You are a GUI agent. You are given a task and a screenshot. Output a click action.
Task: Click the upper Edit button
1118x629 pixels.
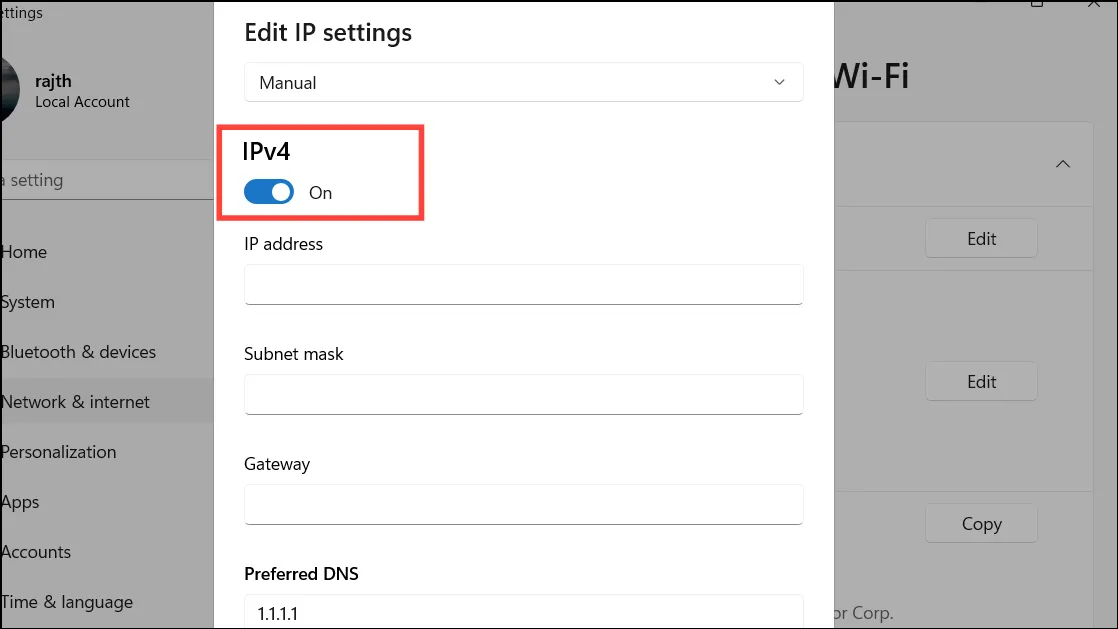click(981, 239)
